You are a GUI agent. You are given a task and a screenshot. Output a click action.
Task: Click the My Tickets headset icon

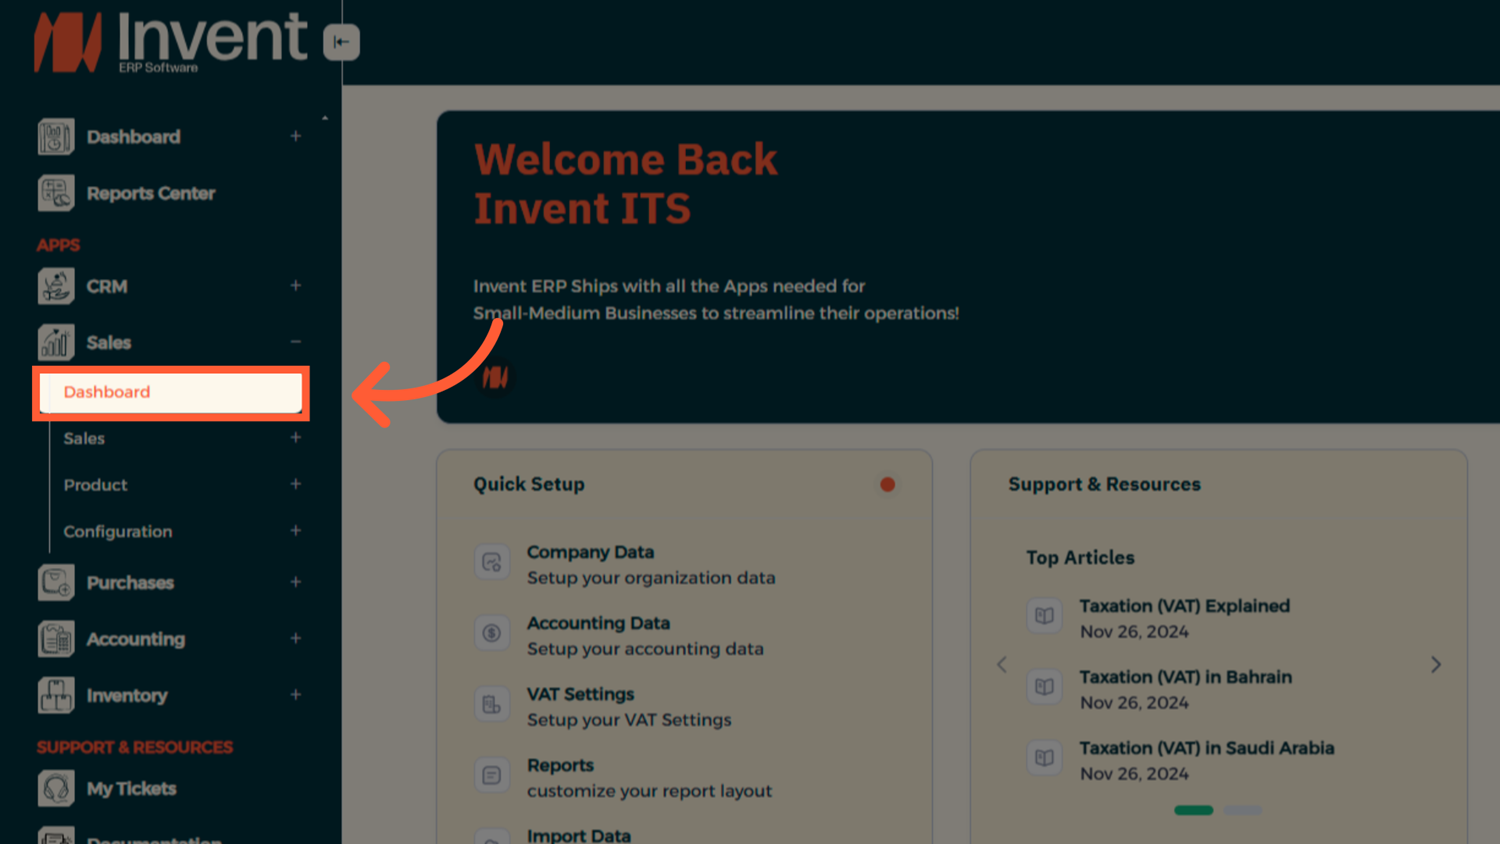click(x=56, y=789)
